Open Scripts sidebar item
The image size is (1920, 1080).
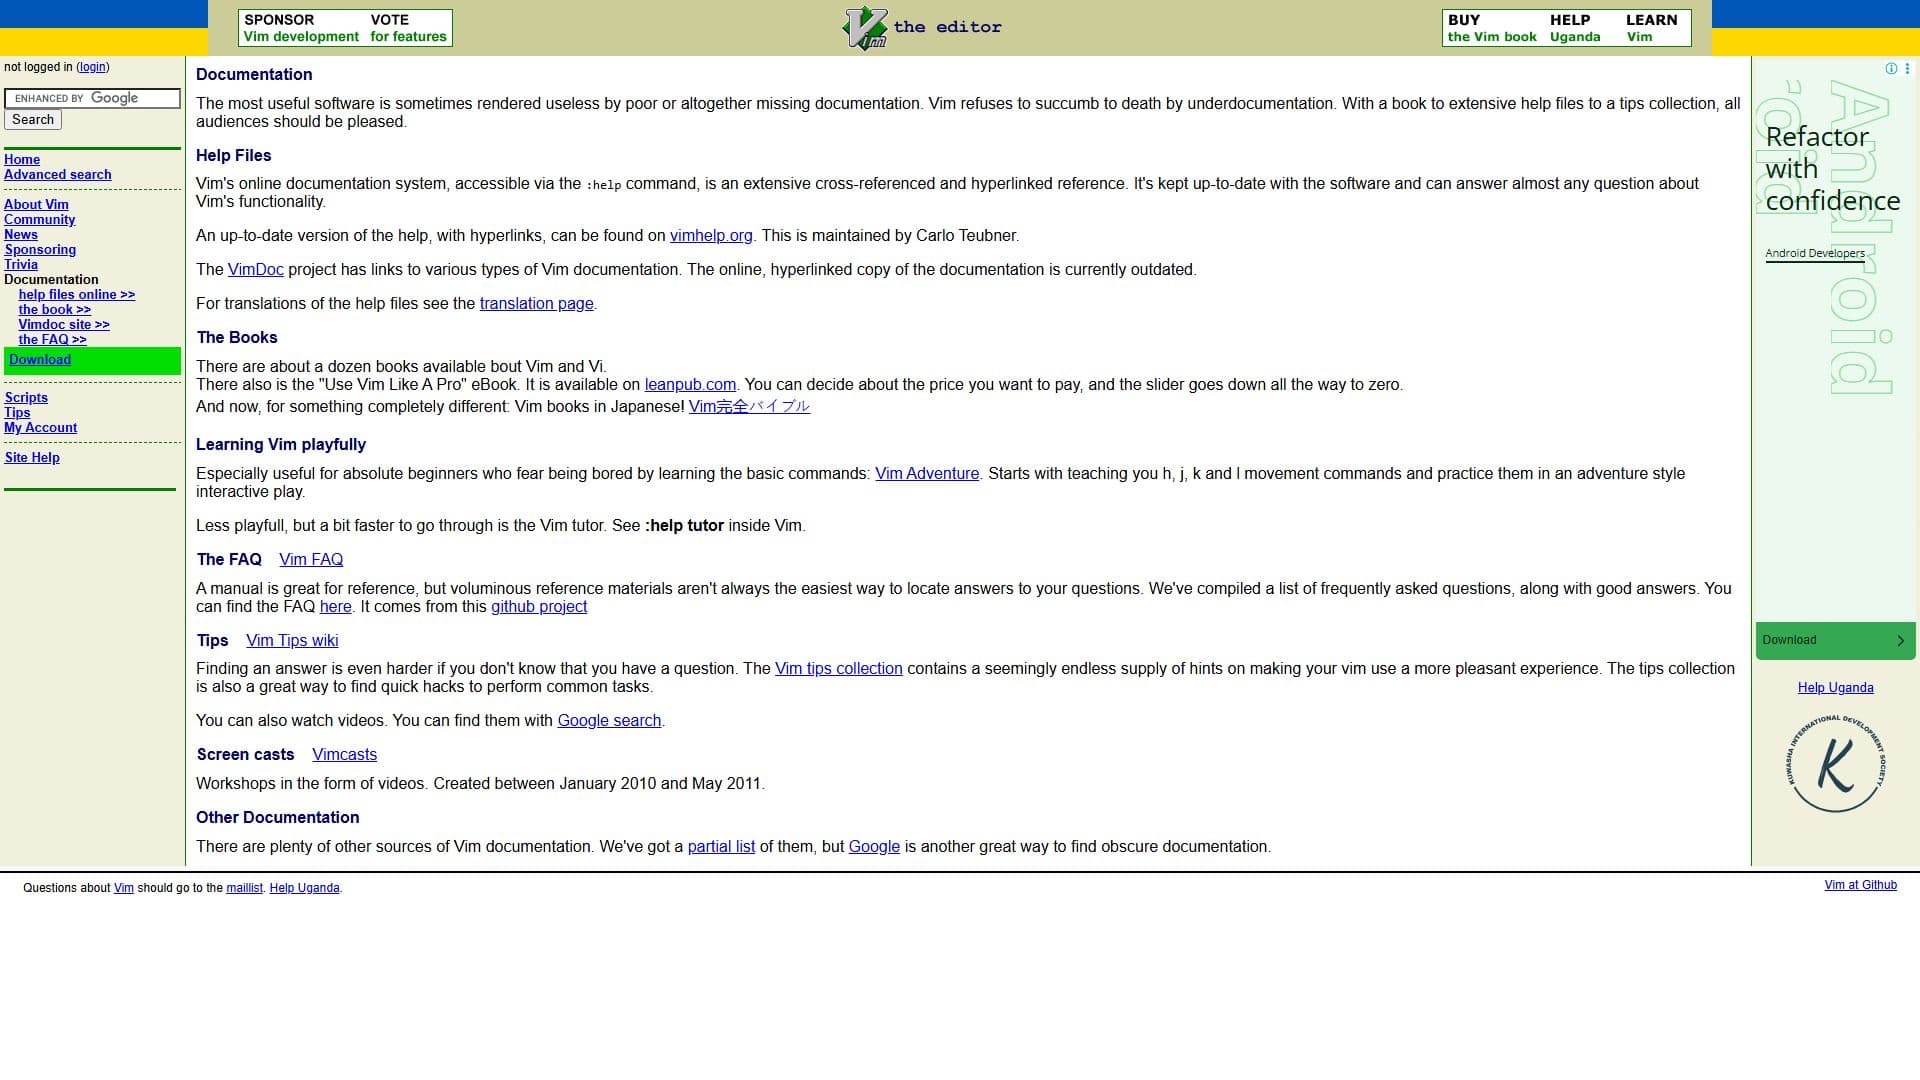tap(26, 398)
